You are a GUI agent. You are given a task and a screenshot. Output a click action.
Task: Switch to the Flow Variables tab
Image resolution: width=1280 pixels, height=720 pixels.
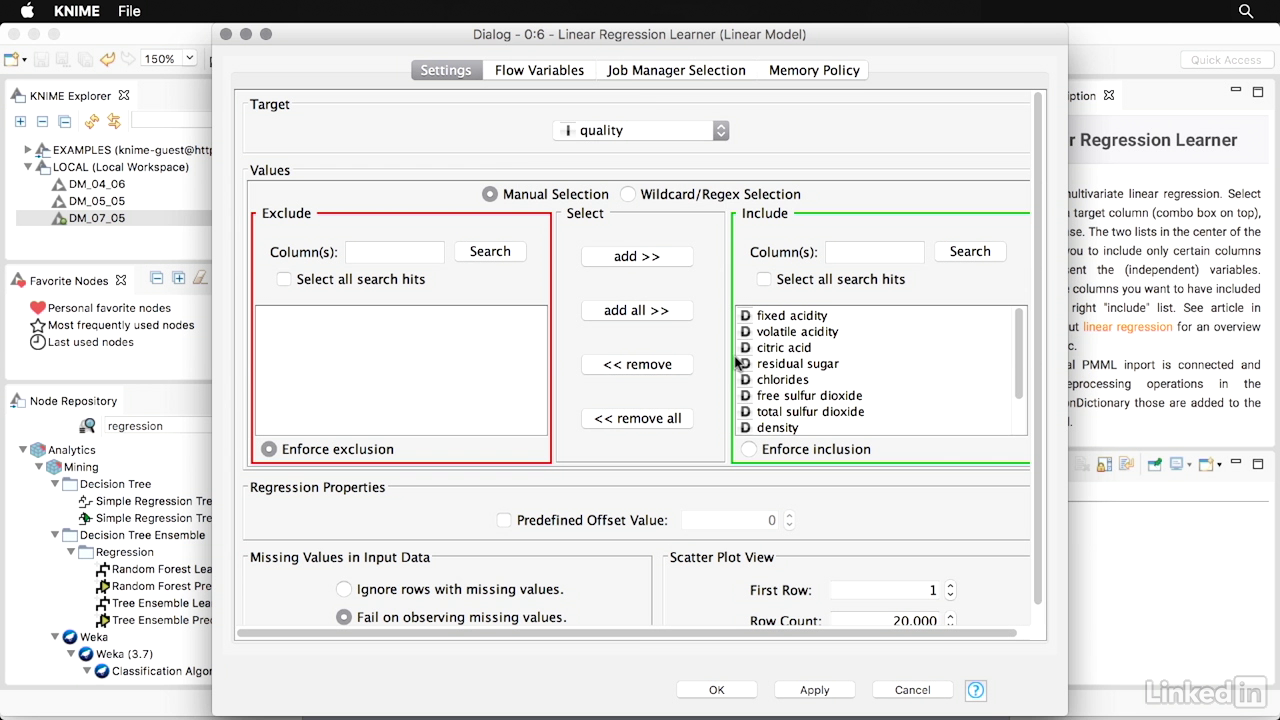(539, 70)
